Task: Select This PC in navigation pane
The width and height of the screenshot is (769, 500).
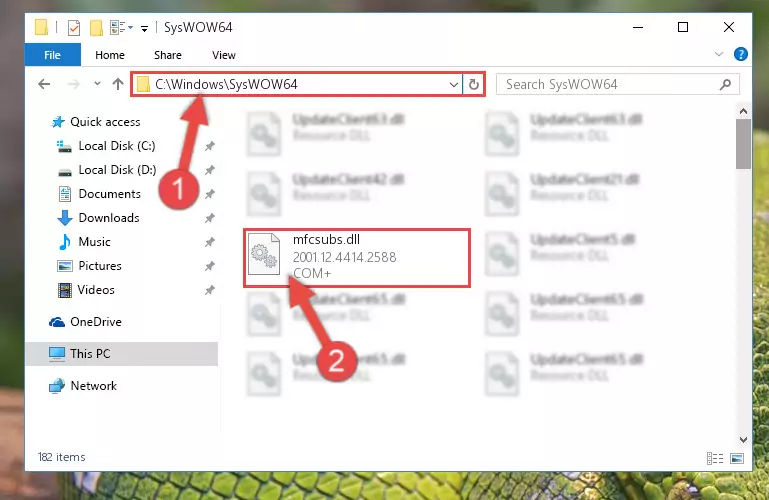Action: (x=122, y=353)
